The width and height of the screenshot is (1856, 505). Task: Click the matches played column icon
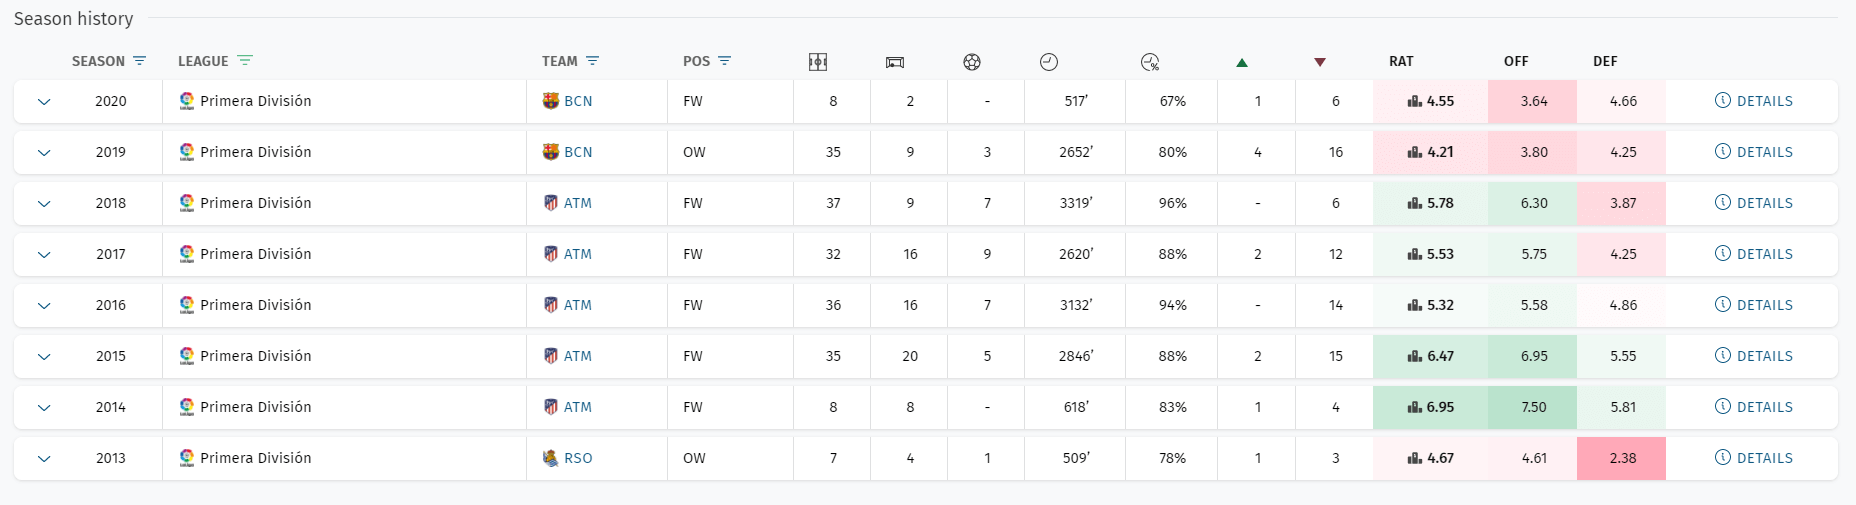click(x=818, y=62)
